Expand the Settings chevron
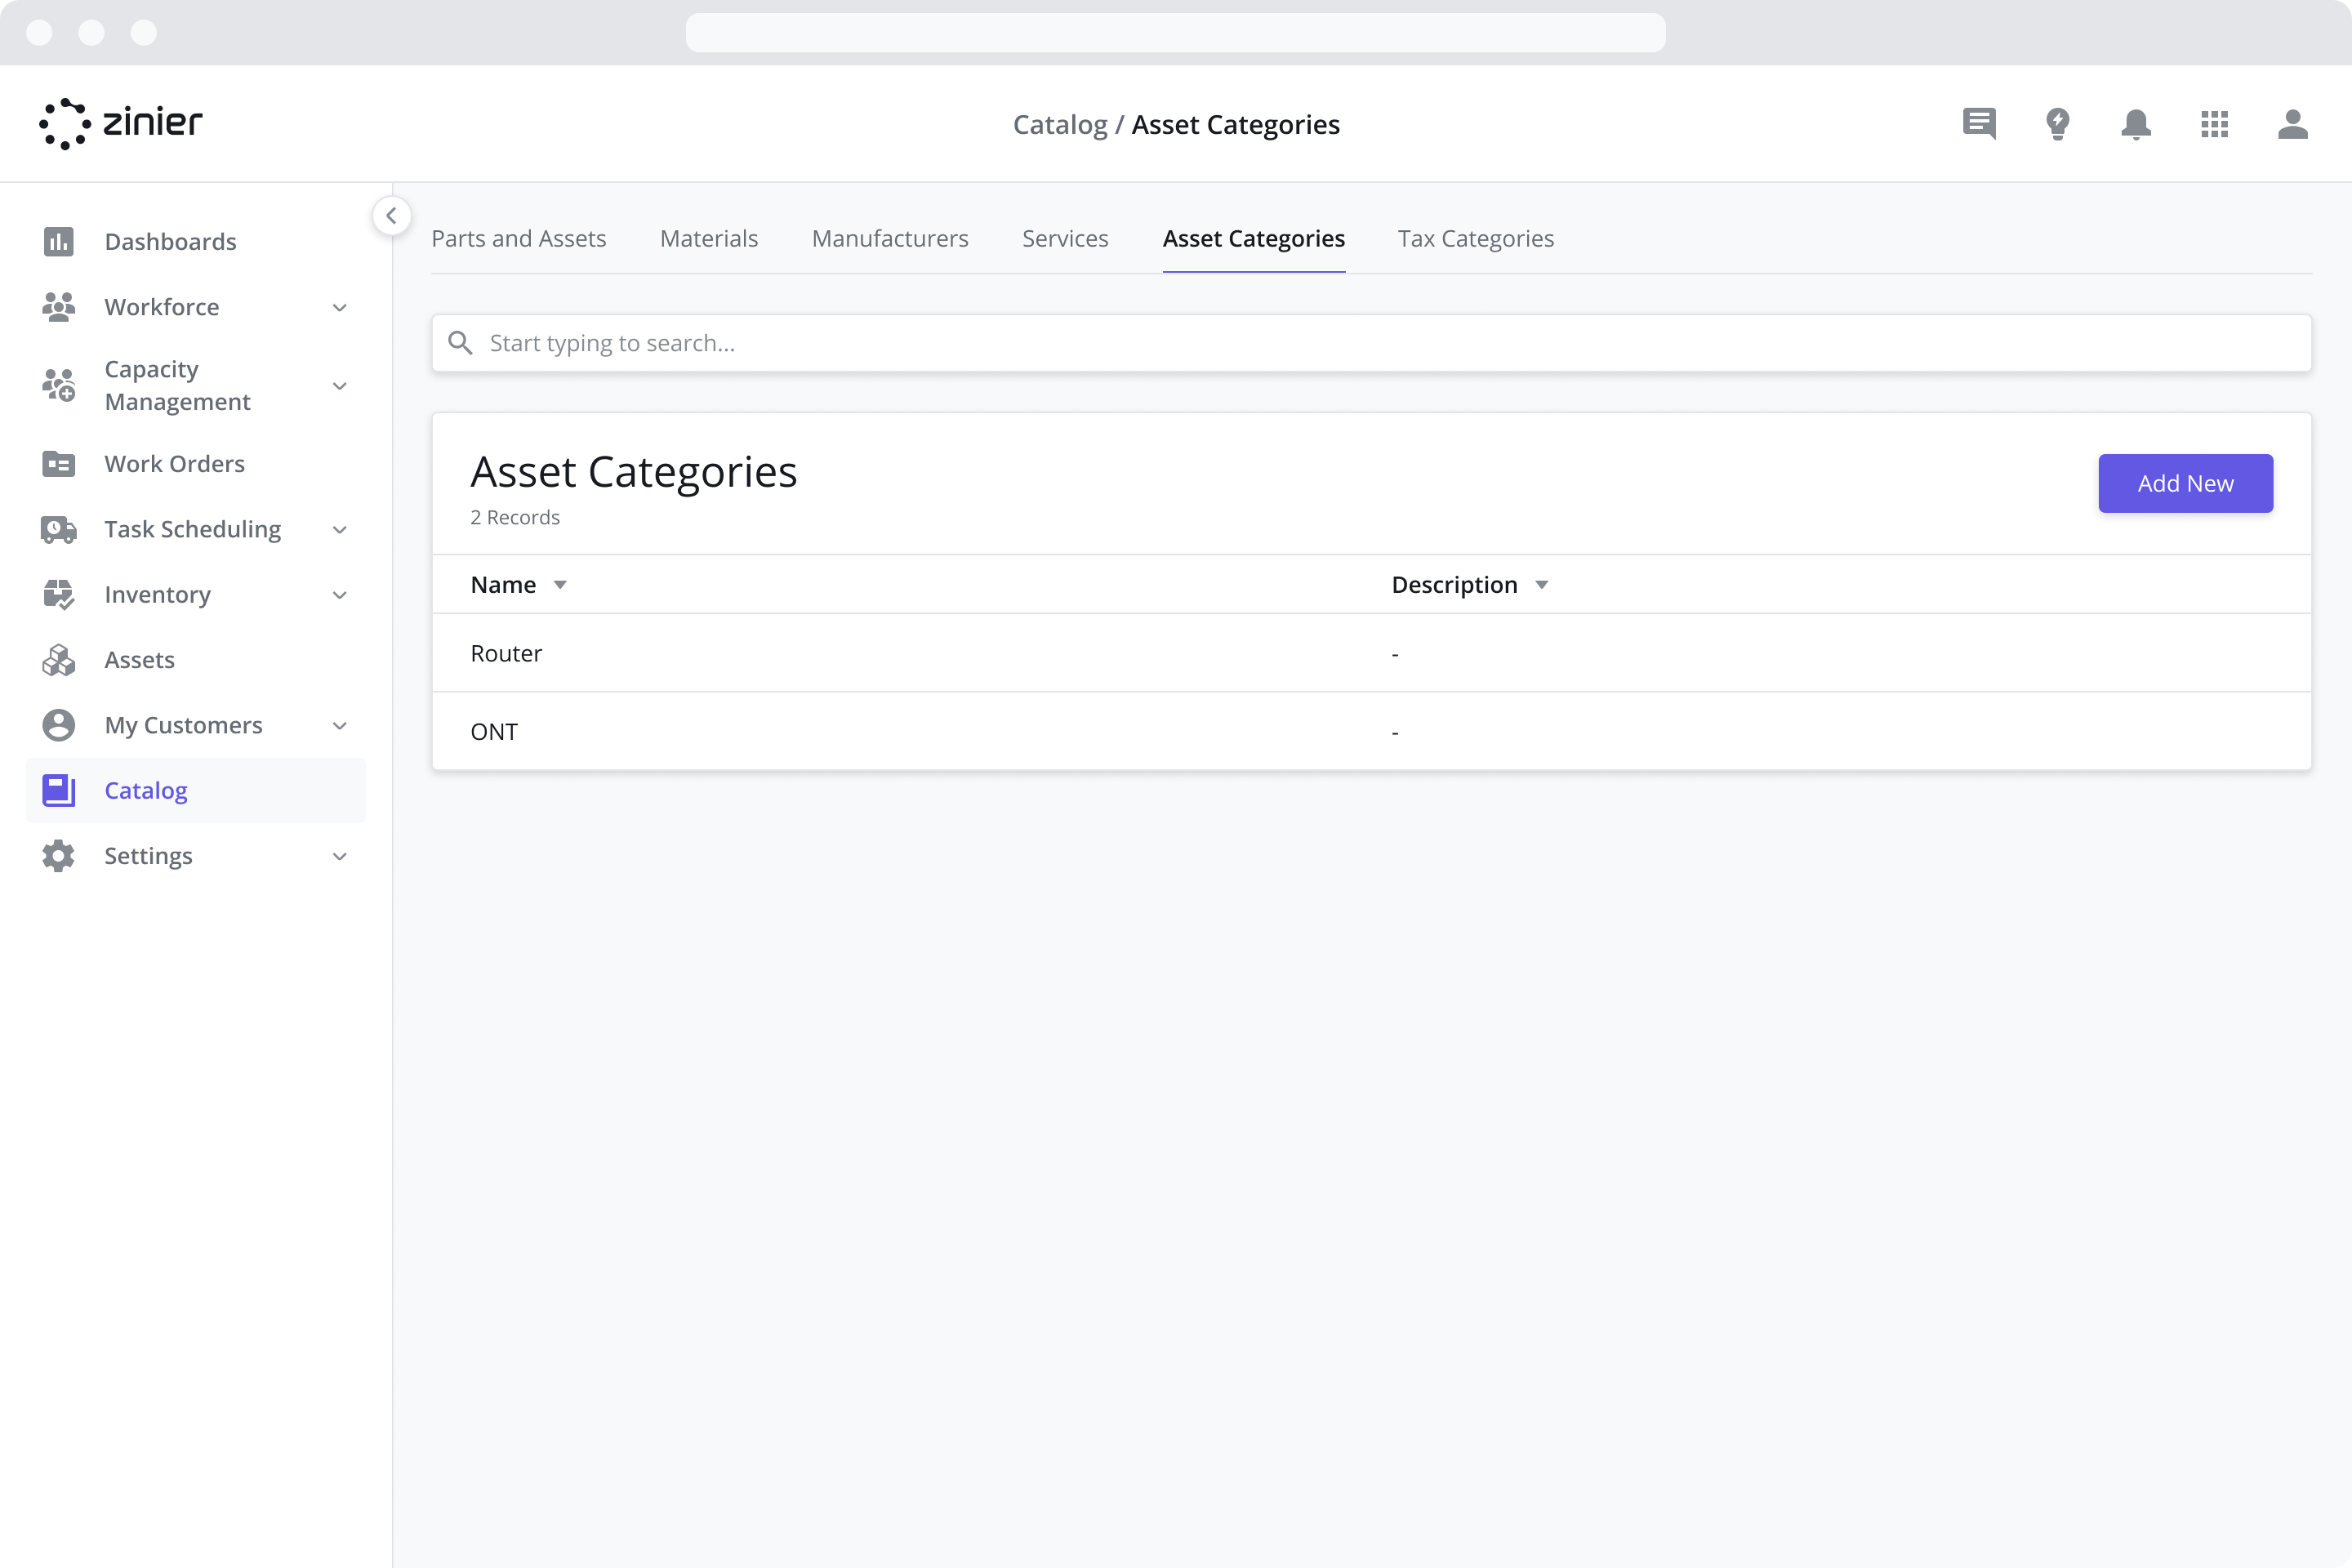Image resolution: width=2352 pixels, height=1568 pixels. pos(340,856)
